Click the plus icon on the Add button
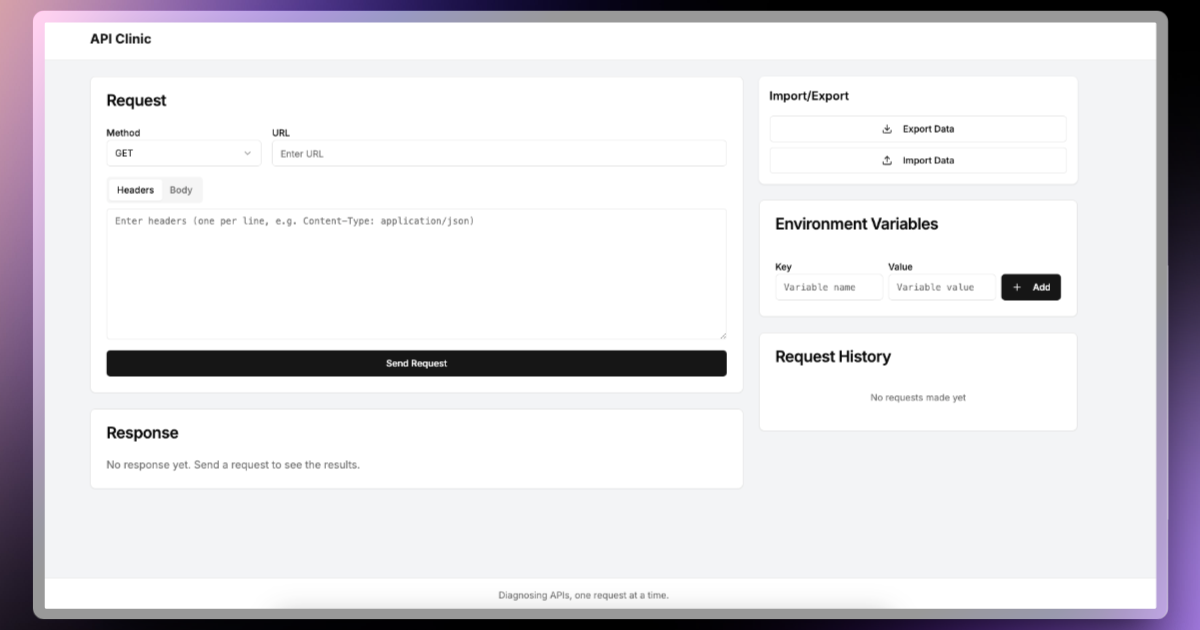This screenshot has height=630, width=1200. [x=1016, y=287]
